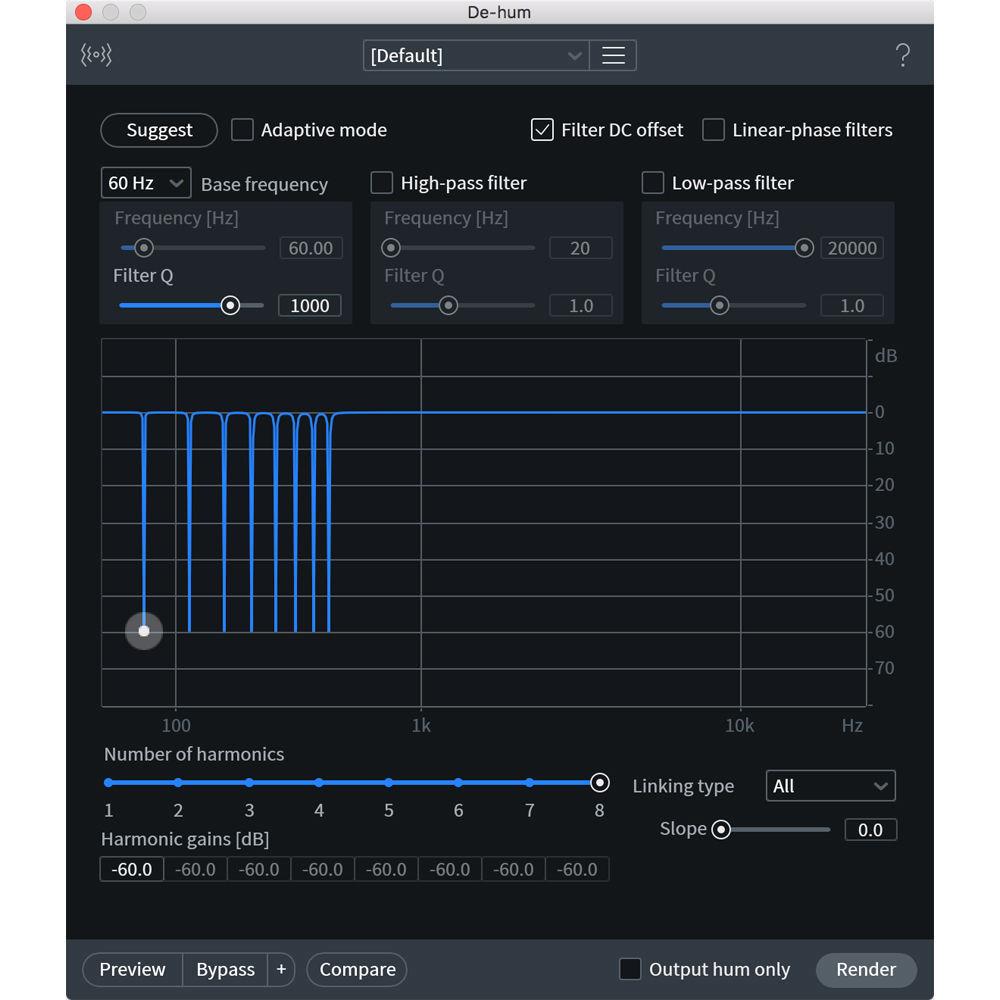Enable Adaptive mode
Viewport: 1000px width, 1000px height.
(x=241, y=129)
